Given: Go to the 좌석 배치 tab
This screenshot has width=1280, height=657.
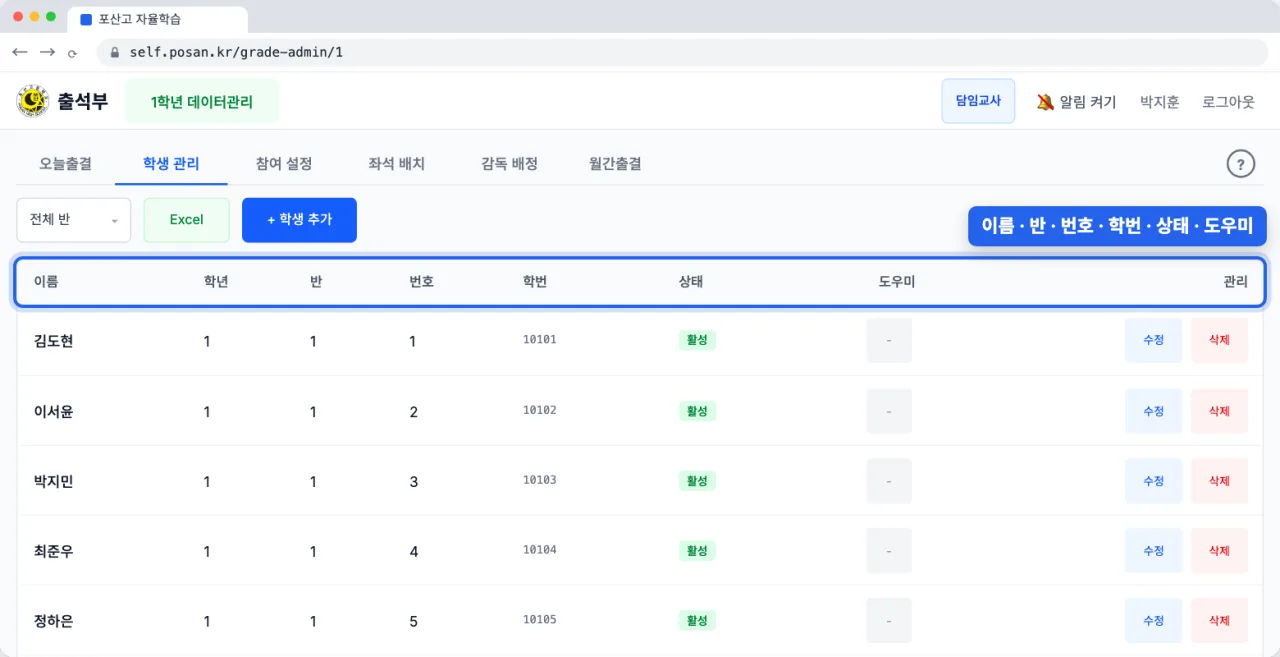Looking at the screenshot, I should pos(397,163).
